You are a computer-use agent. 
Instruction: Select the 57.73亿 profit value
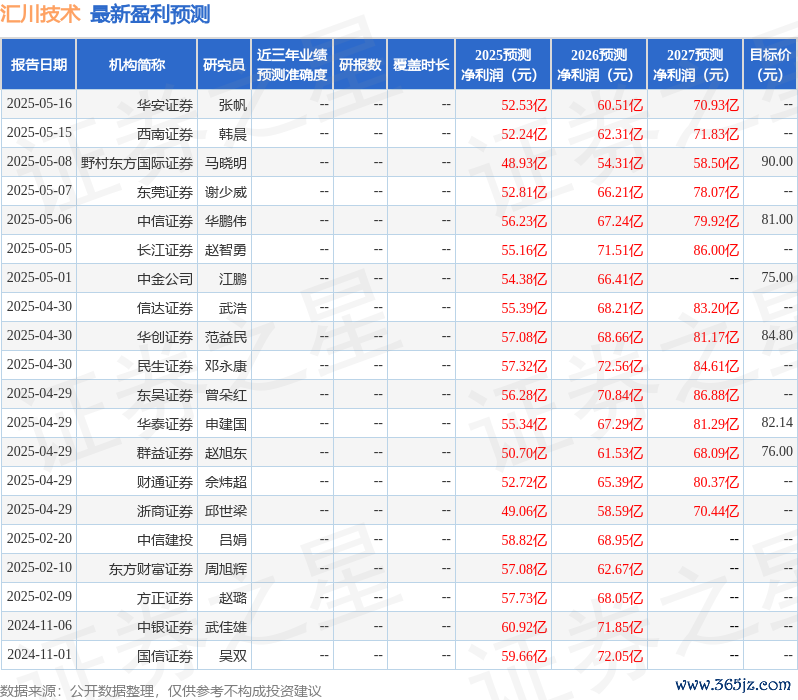(x=524, y=599)
